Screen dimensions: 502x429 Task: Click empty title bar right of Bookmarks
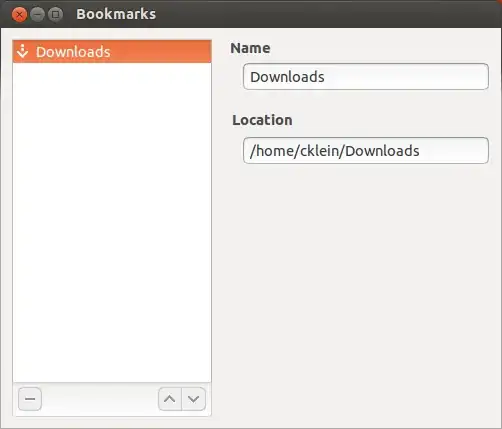tap(327, 14)
